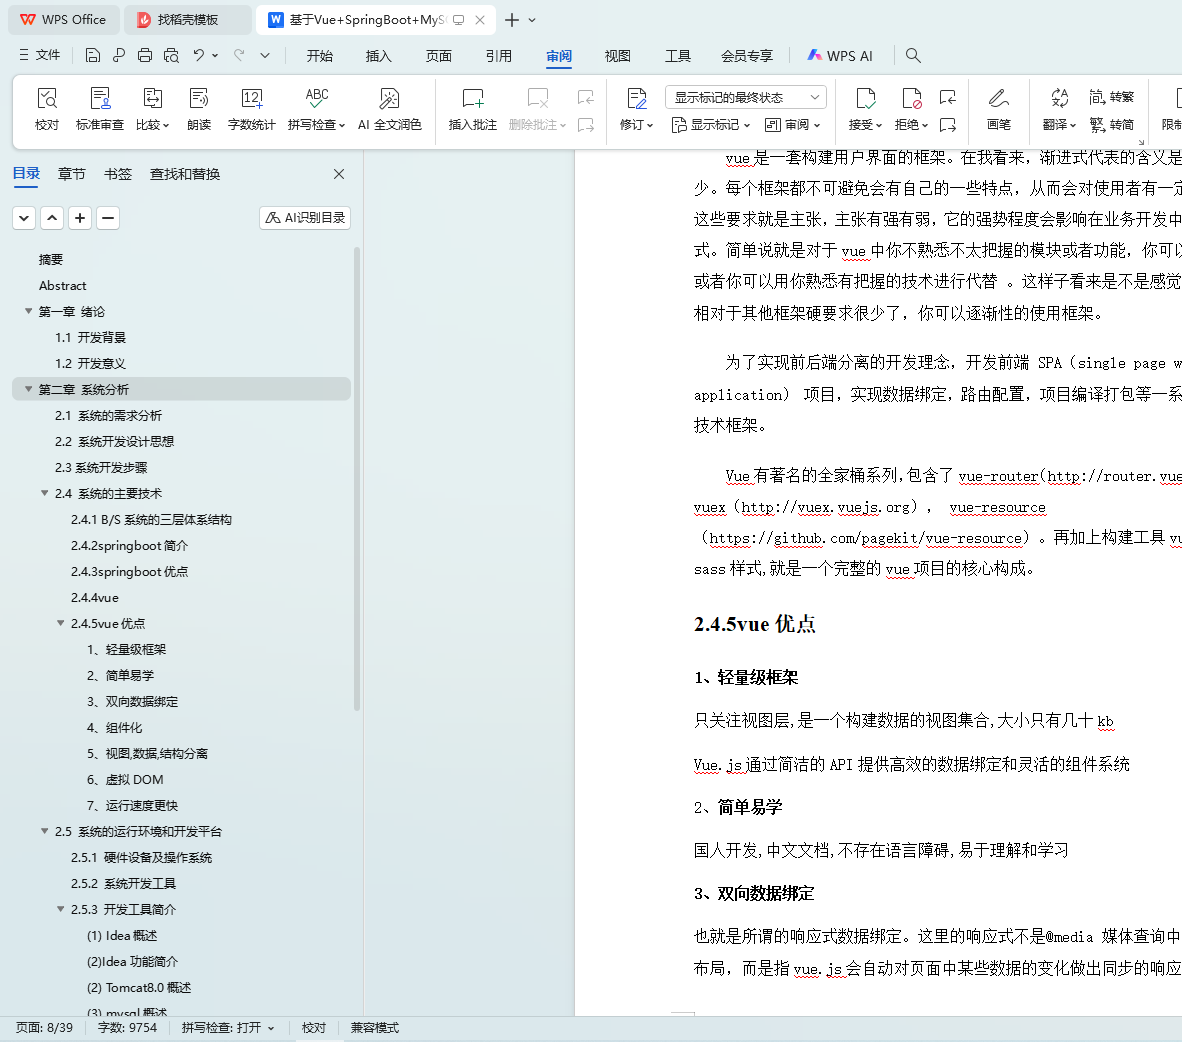Run 拼写检查 spell check
This screenshot has height=1042, width=1182.
[x=317, y=109]
